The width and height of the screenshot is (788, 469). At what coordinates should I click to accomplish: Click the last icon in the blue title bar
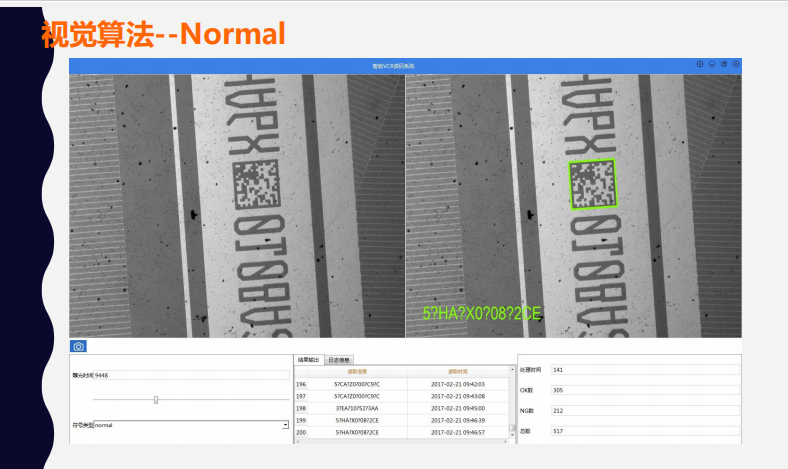[735, 64]
